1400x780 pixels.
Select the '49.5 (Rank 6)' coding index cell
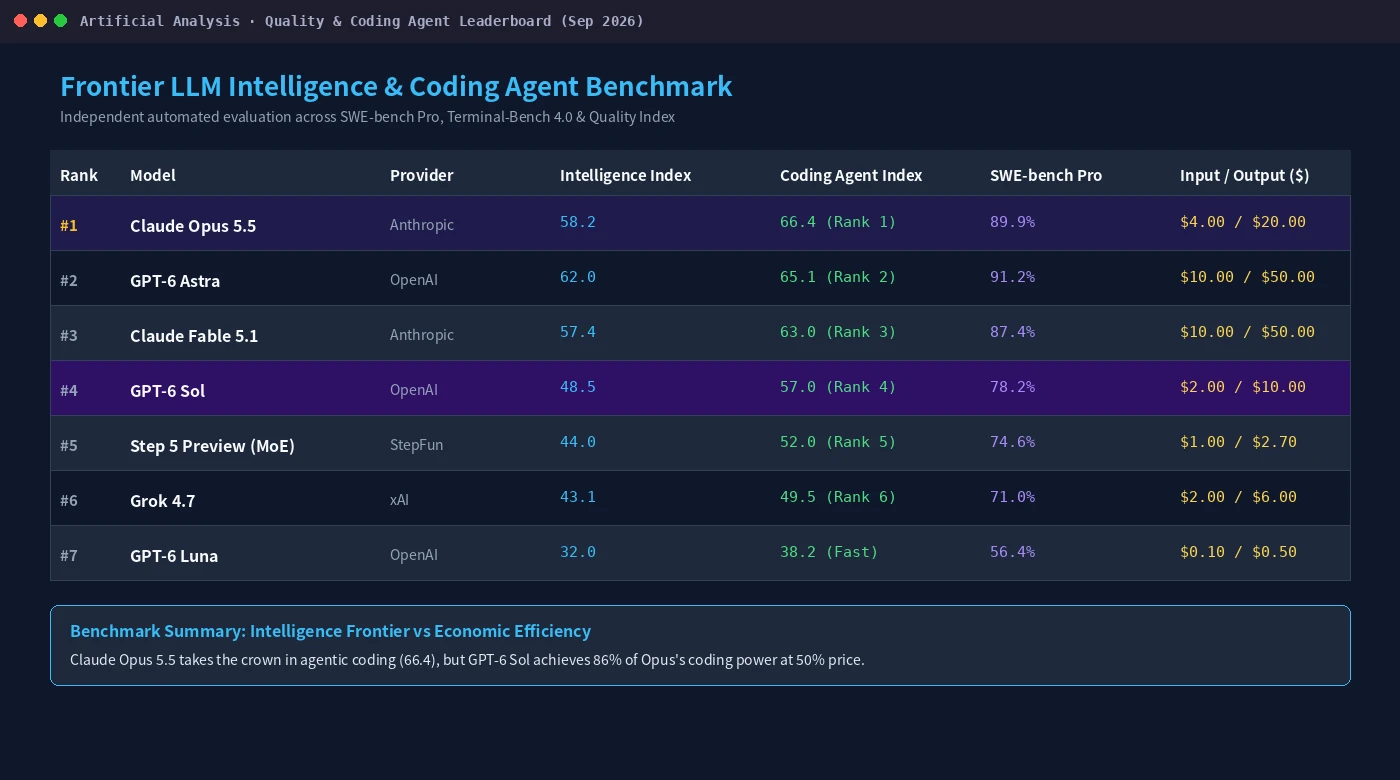(x=838, y=497)
